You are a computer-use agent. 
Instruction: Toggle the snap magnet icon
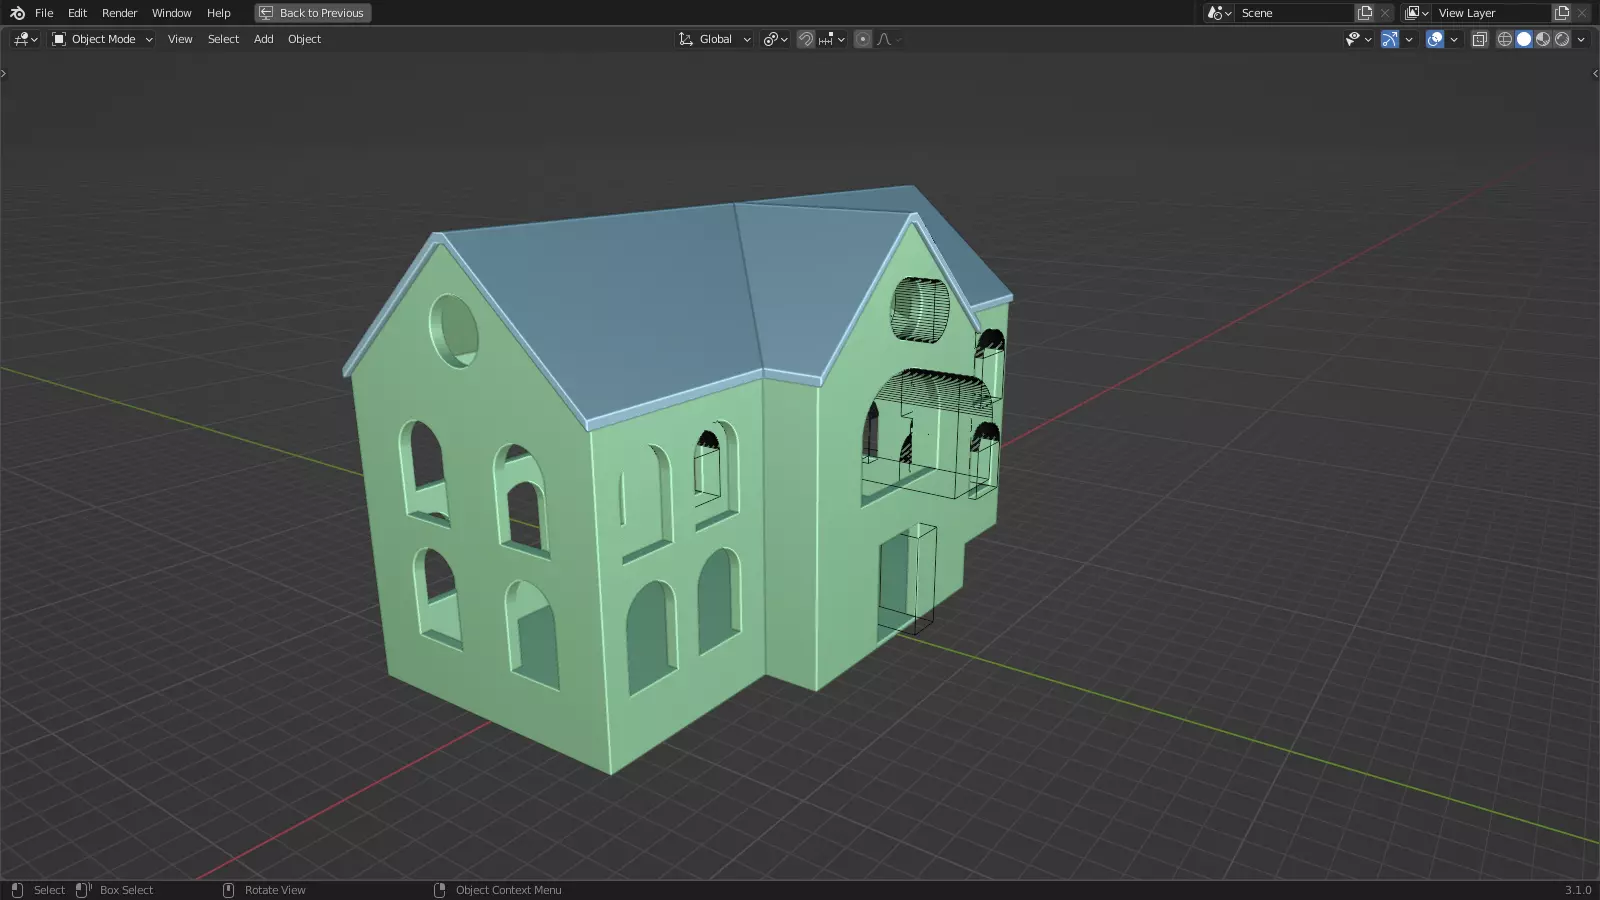click(x=805, y=39)
